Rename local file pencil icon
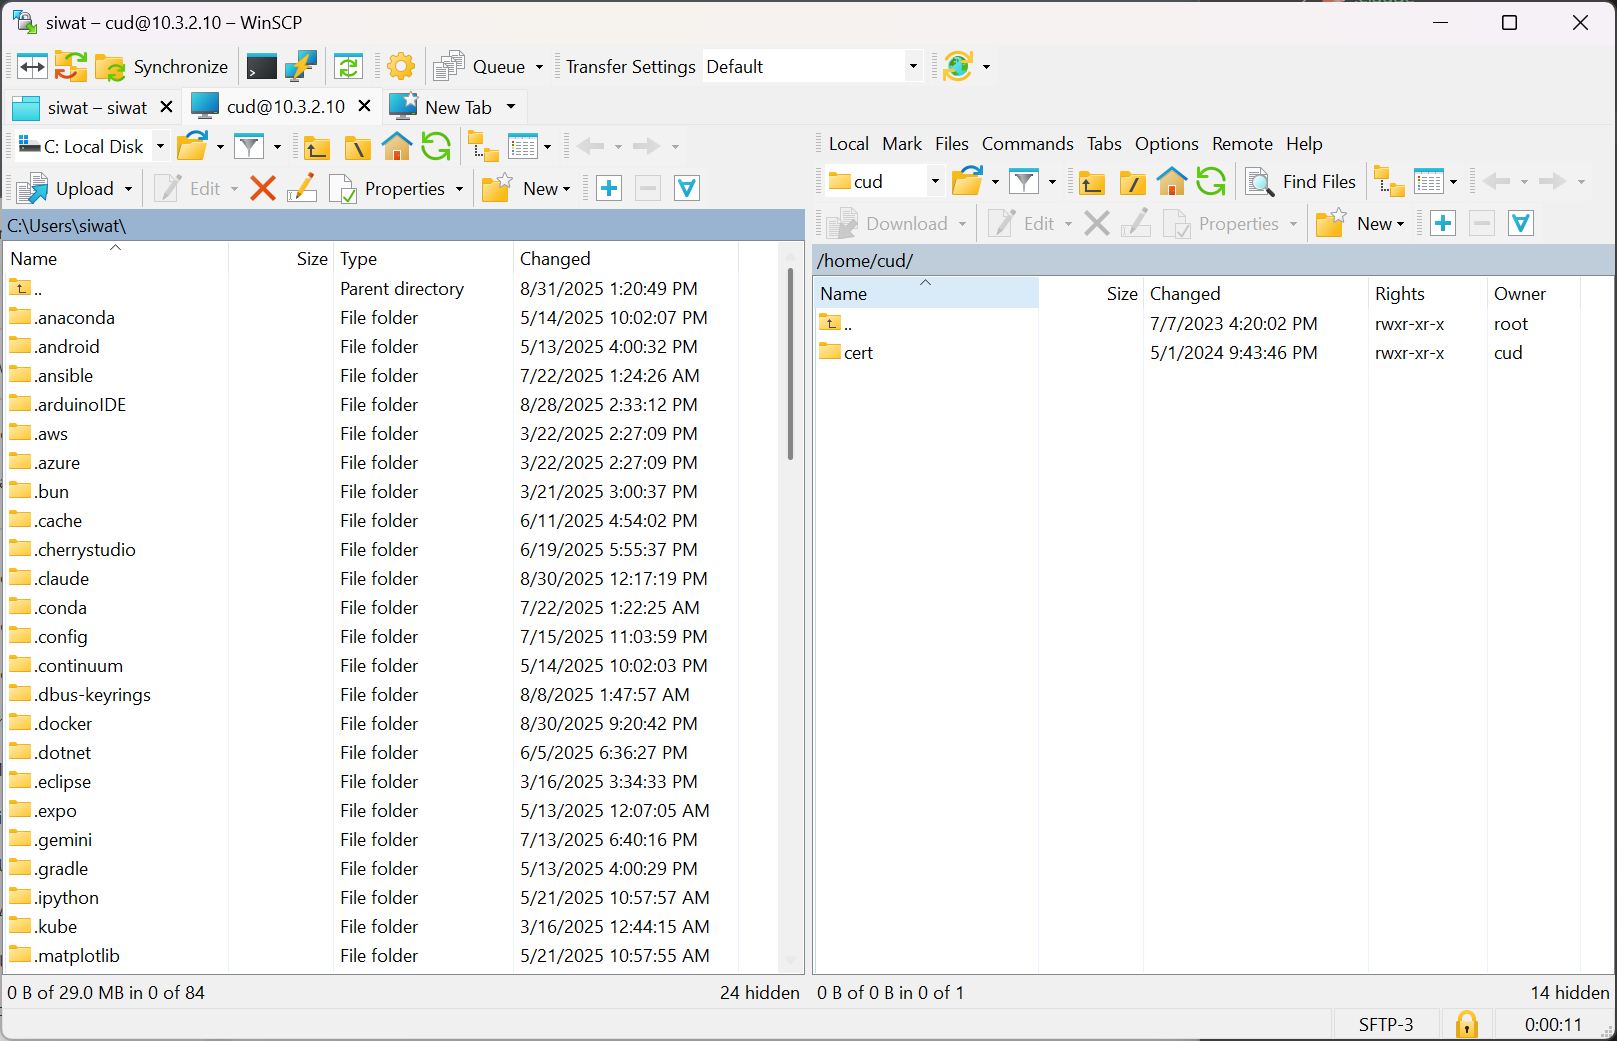Image resolution: width=1617 pixels, height=1041 pixels. pyautogui.click(x=301, y=188)
